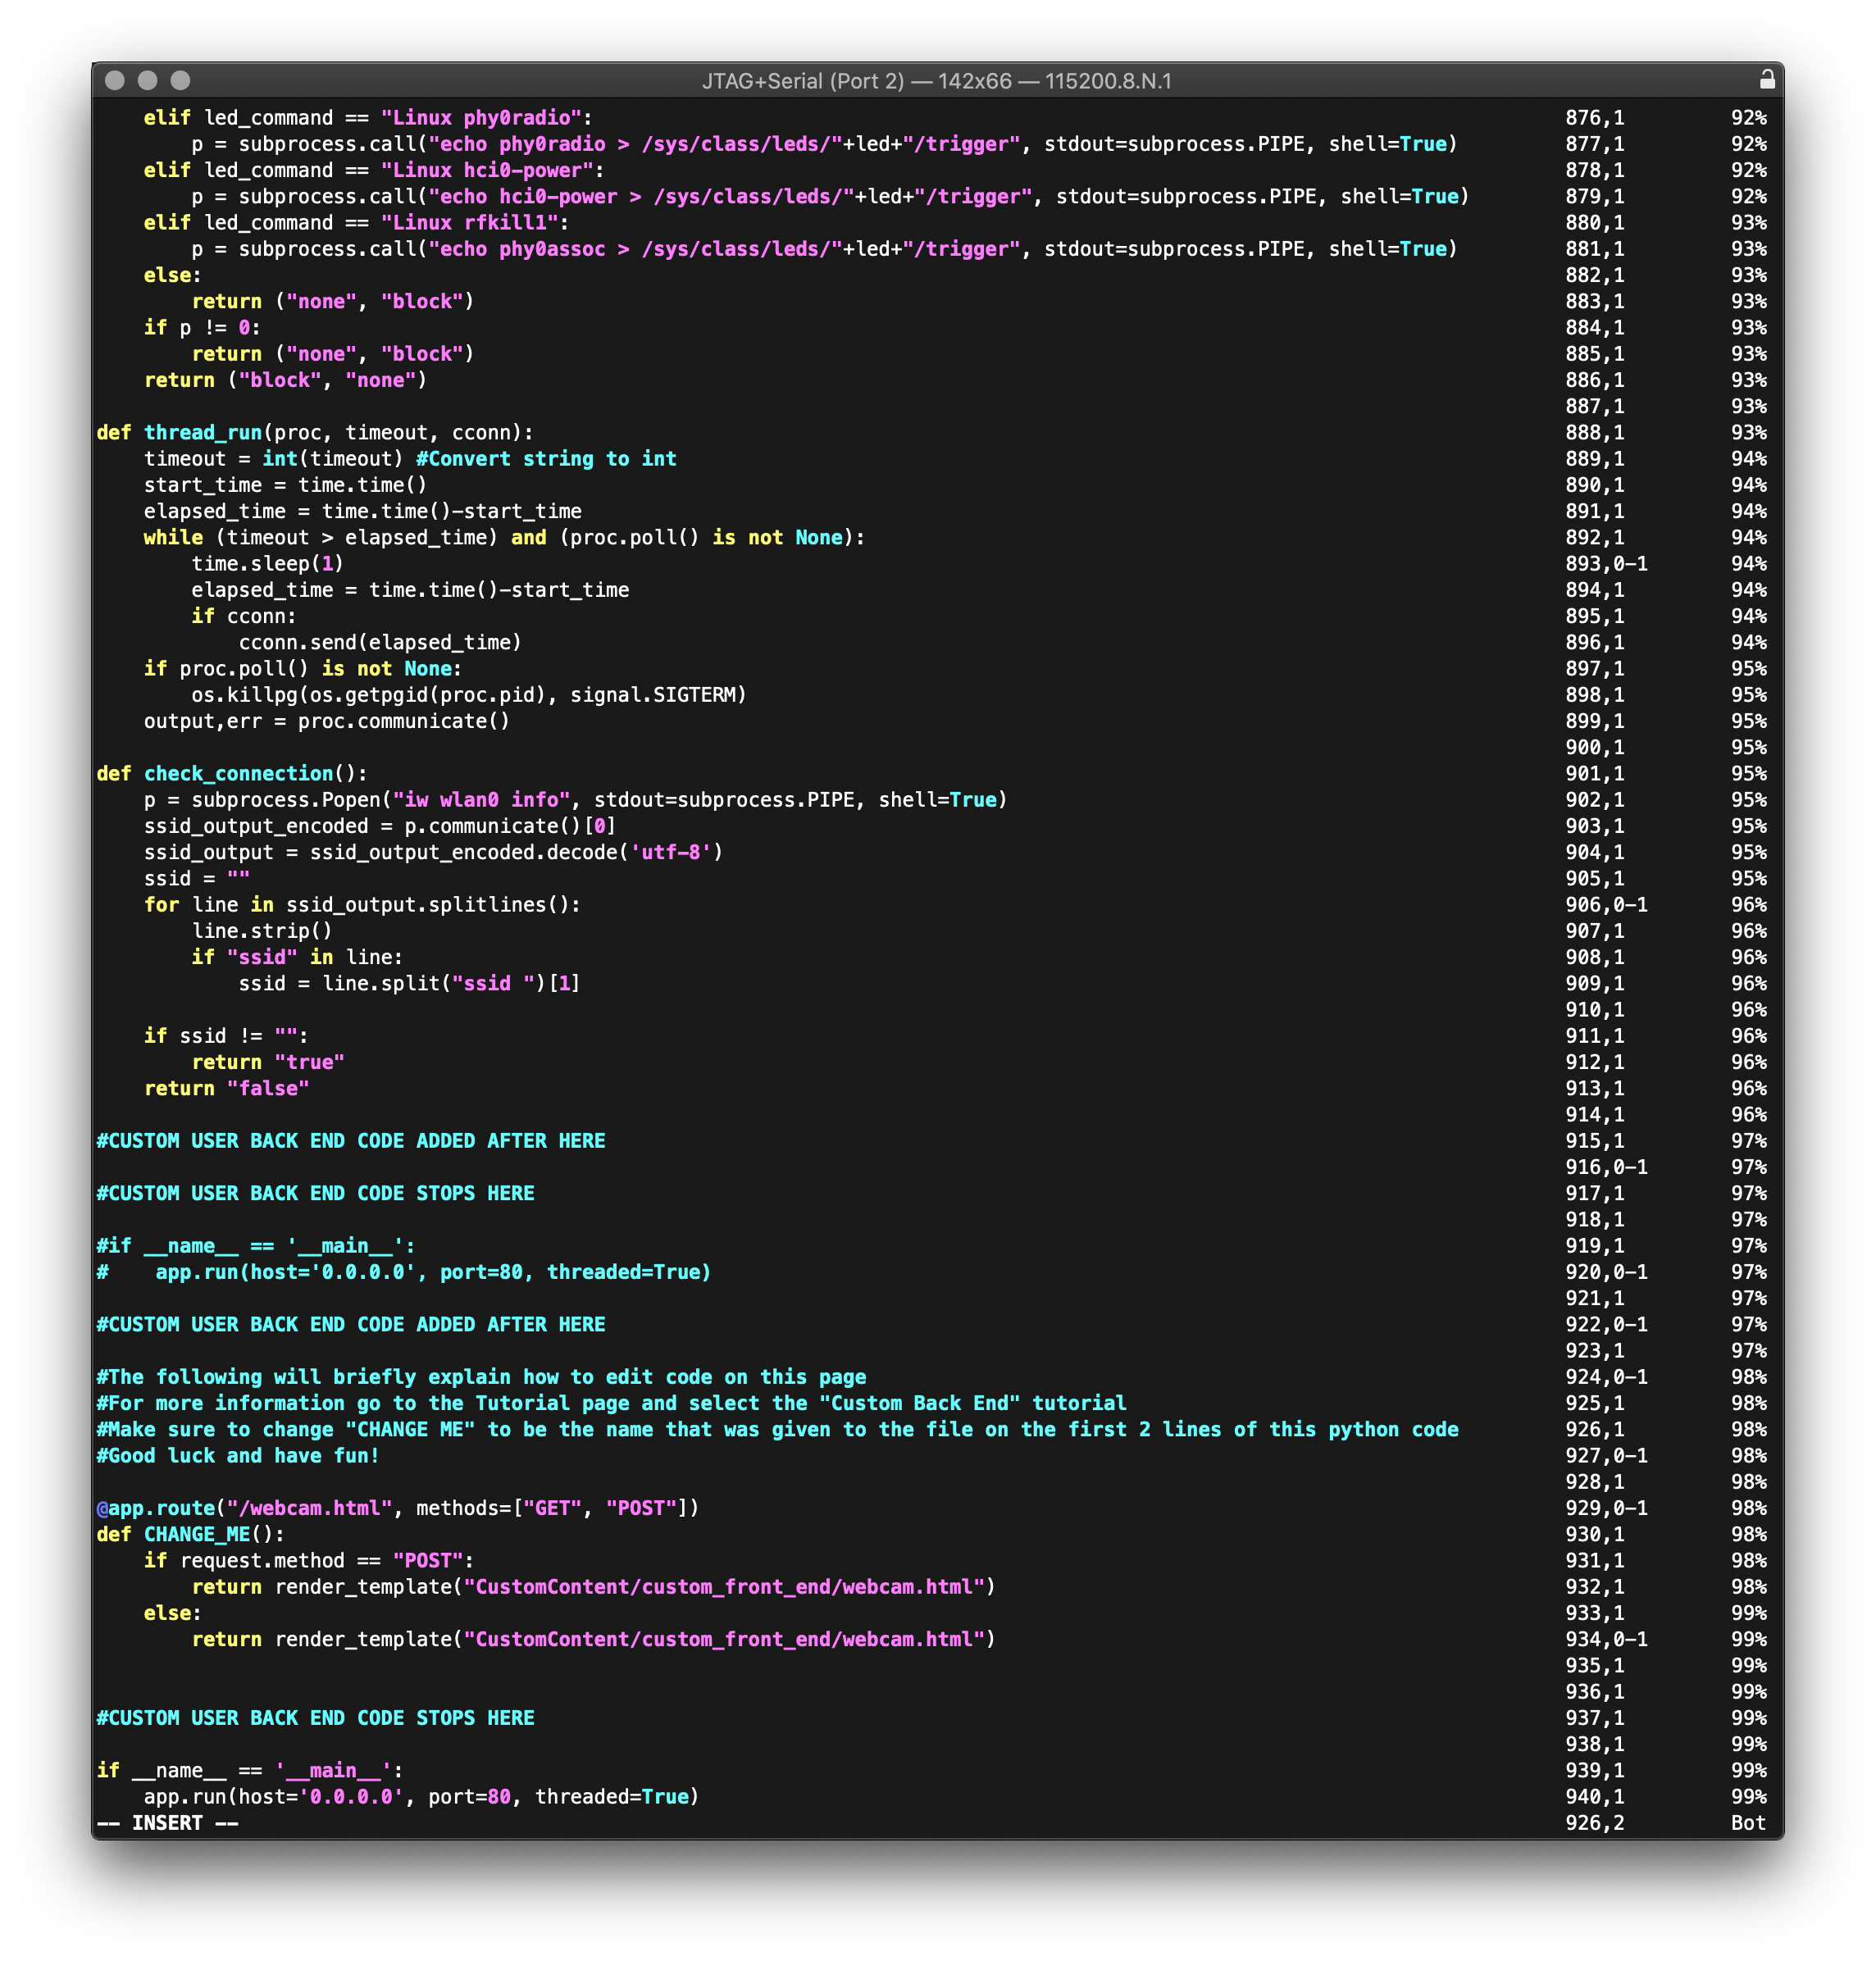Click the "Bot" scroll indicator
The width and height of the screenshot is (1876, 1961).
point(1748,1823)
